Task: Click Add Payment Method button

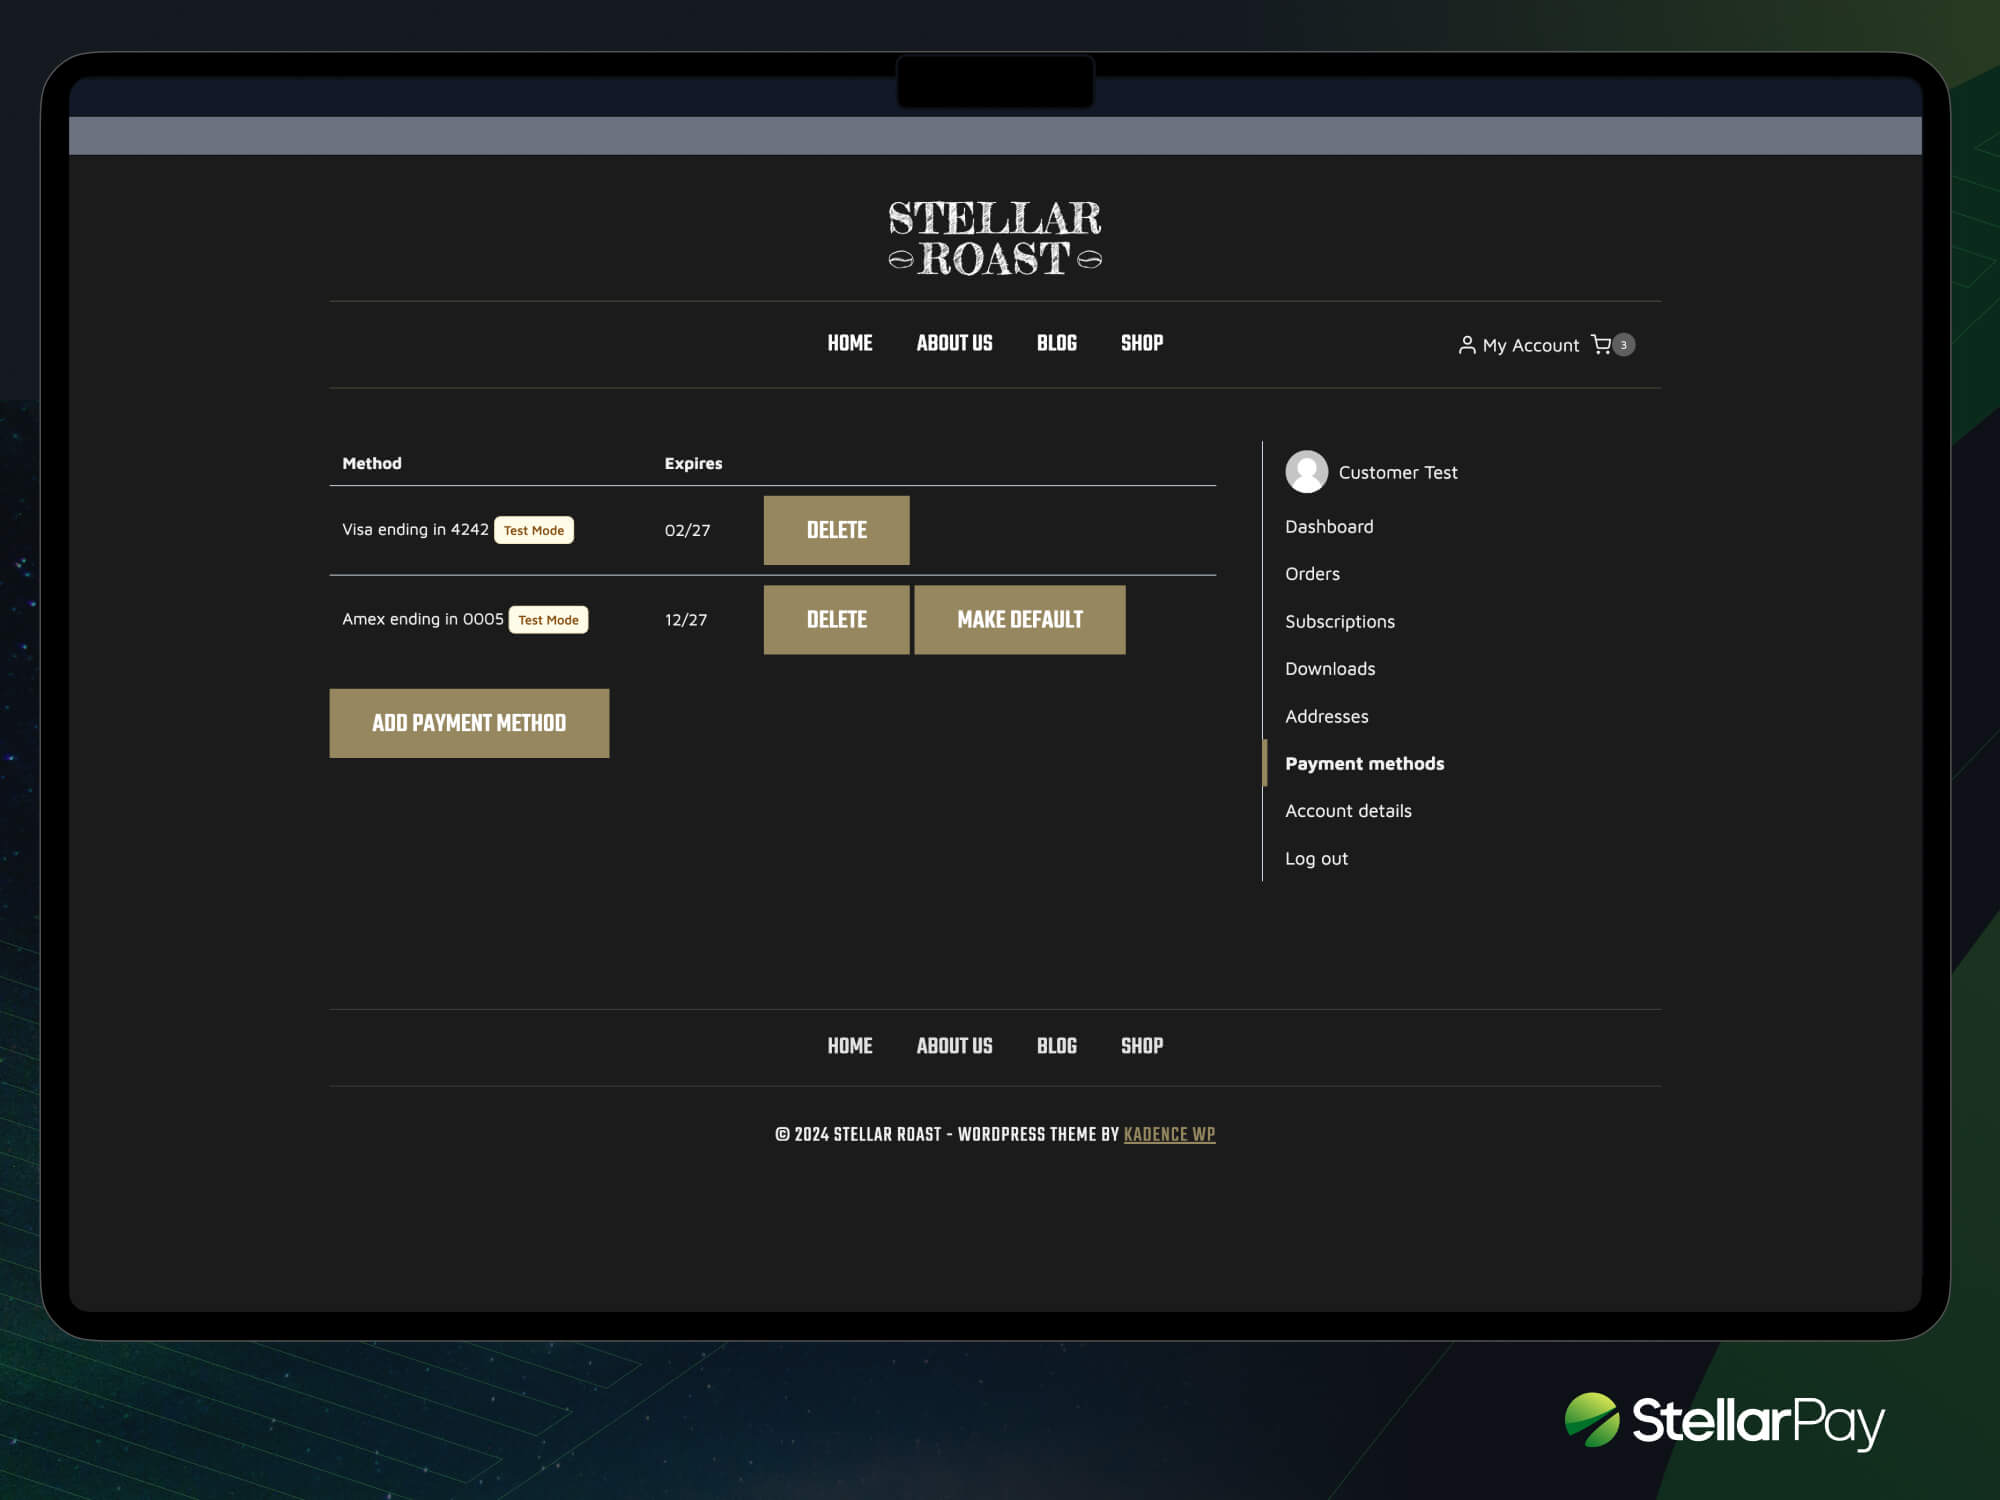Action: (469, 723)
